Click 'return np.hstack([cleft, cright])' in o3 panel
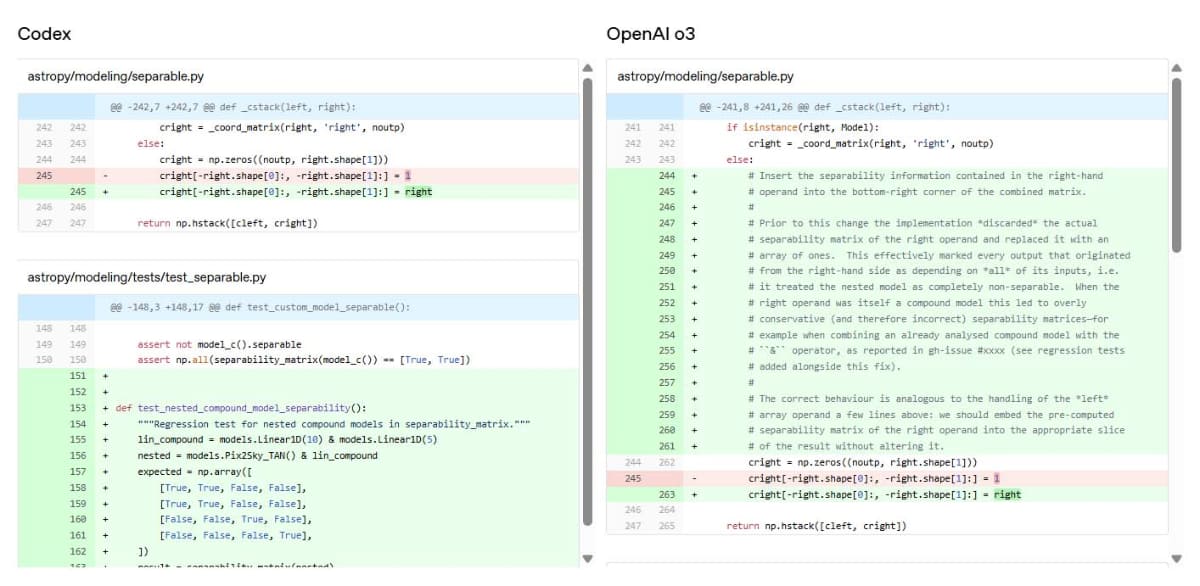Image resolution: width=1200 pixels, height=586 pixels. click(x=817, y=526)
